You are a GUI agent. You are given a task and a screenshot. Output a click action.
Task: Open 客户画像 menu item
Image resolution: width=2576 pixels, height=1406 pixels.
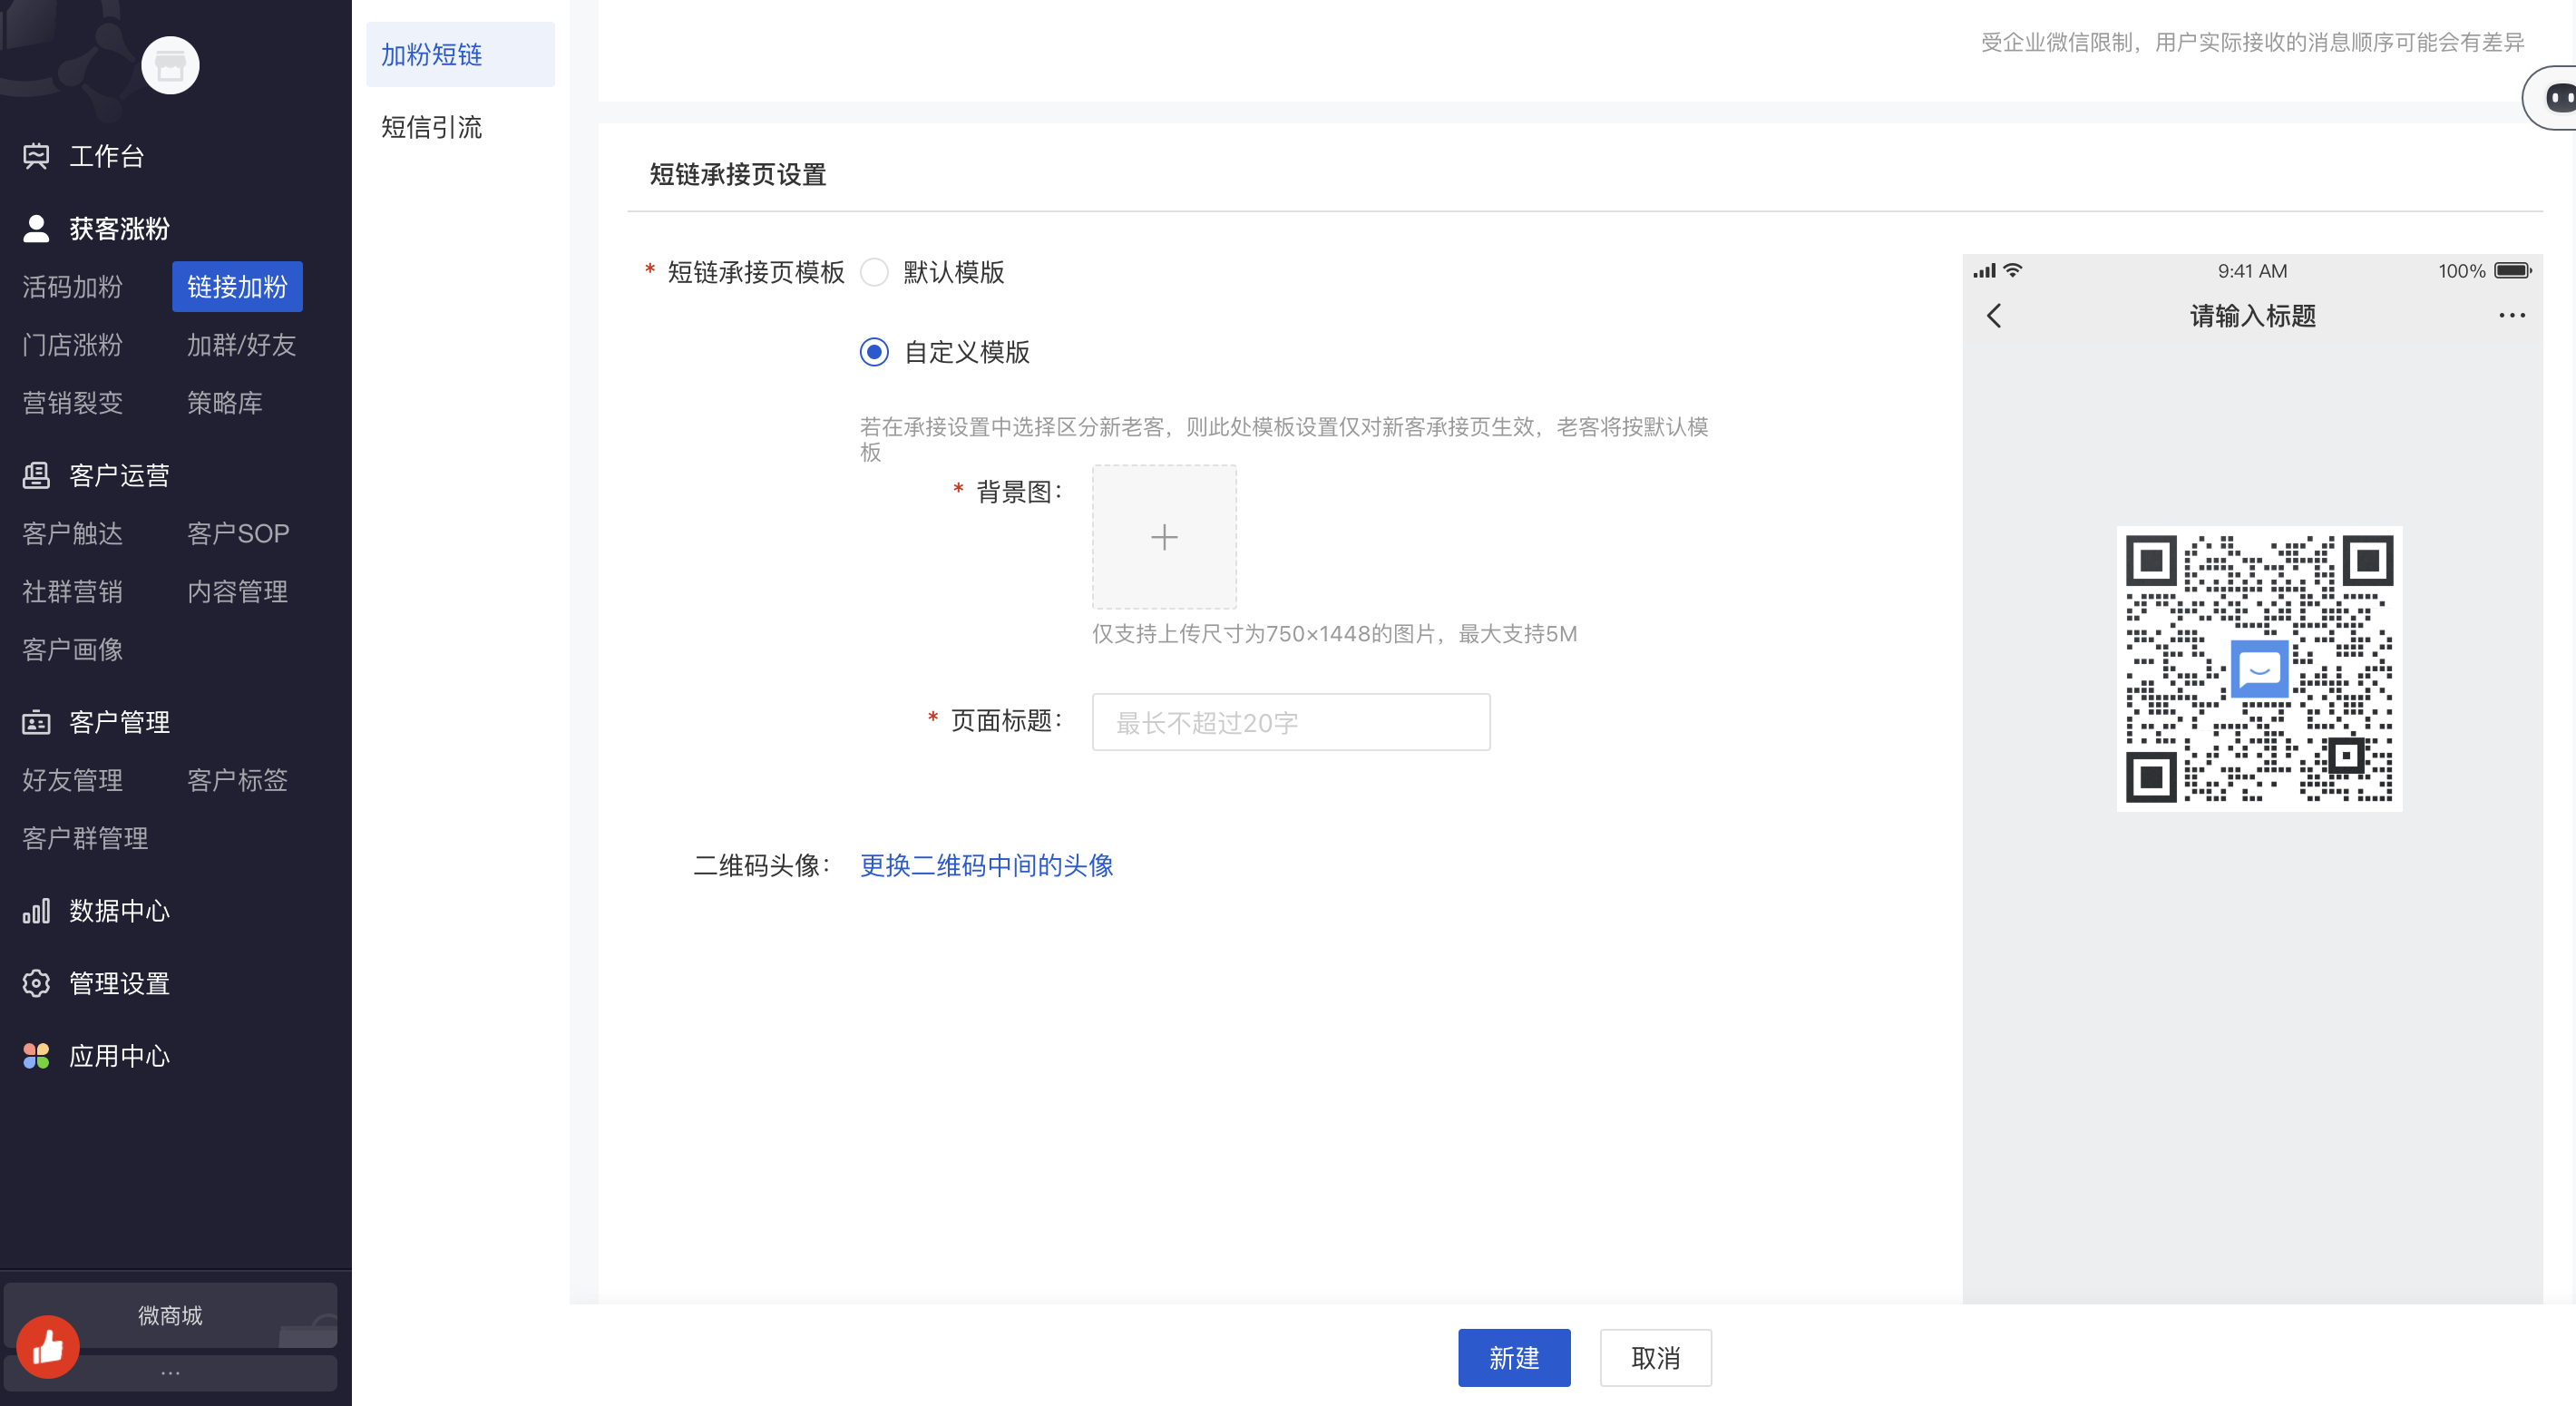coord(72,650)
